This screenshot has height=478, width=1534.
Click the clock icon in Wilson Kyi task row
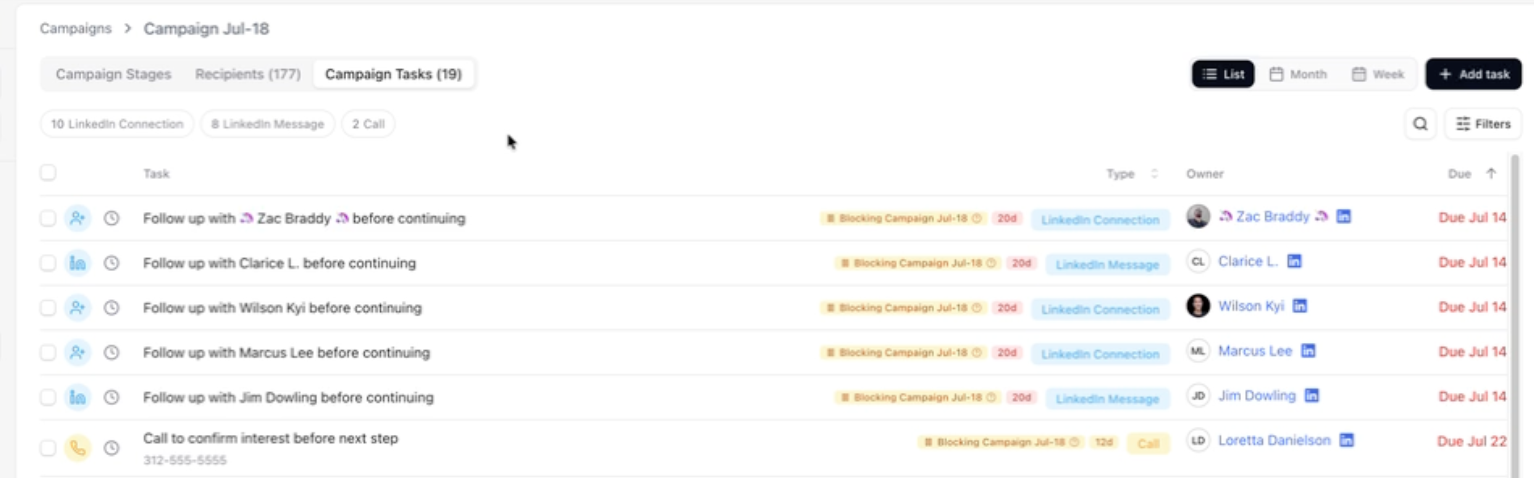pyautogui.click(x=112, y=308)
